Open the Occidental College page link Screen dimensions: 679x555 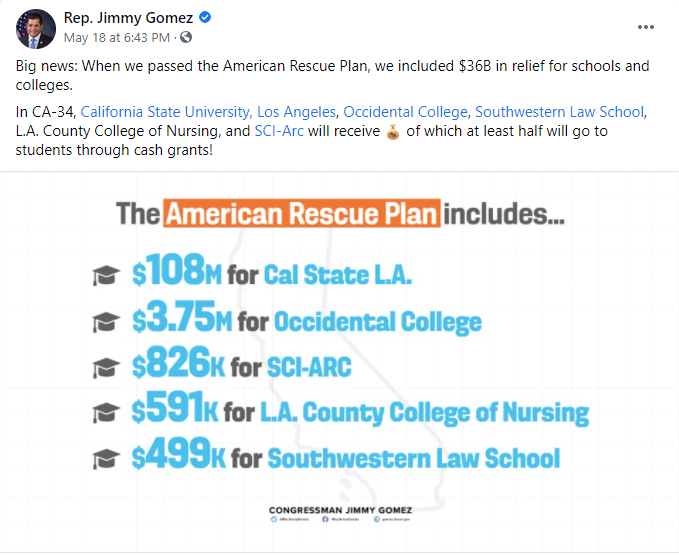pos(406,111)
